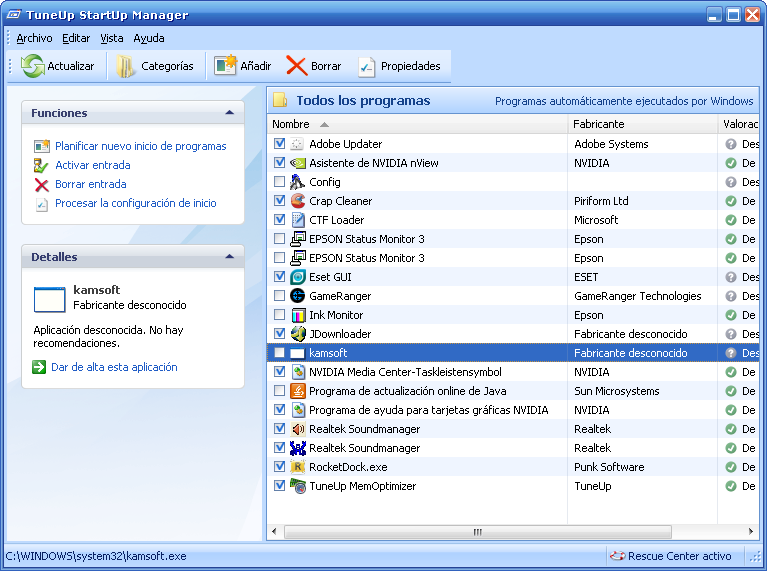
Task: Click the GameRanger program icon
Action: pyautogui.click(x=297, y=296)
